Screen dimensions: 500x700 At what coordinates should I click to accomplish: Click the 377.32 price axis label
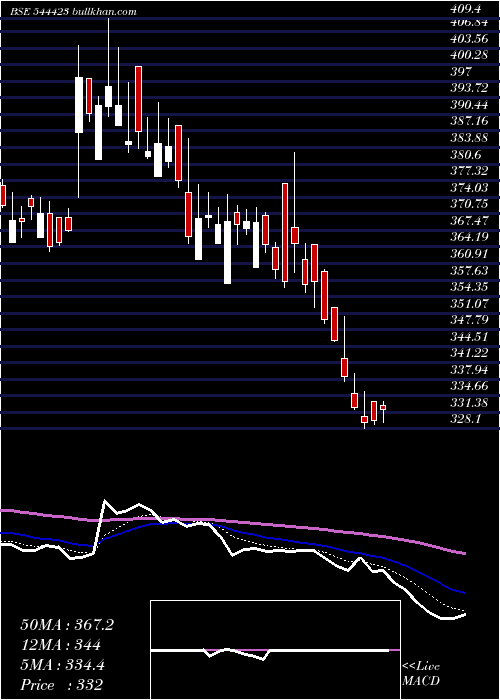(470, 171)
